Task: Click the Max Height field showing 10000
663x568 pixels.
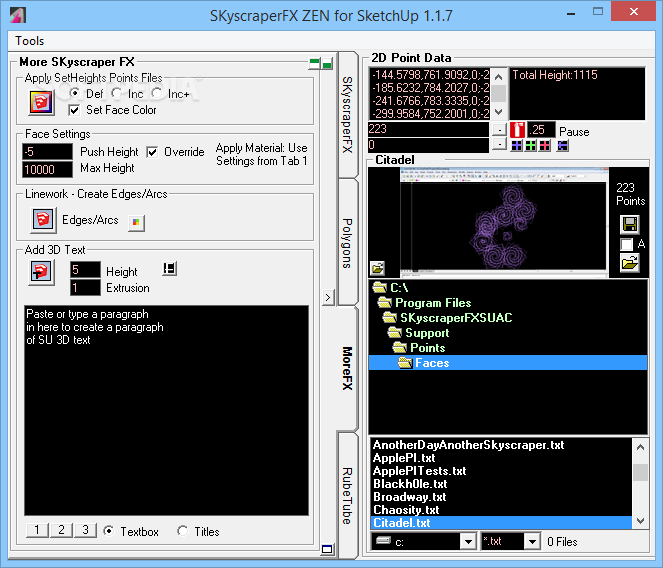Action: tap(47, 169)
